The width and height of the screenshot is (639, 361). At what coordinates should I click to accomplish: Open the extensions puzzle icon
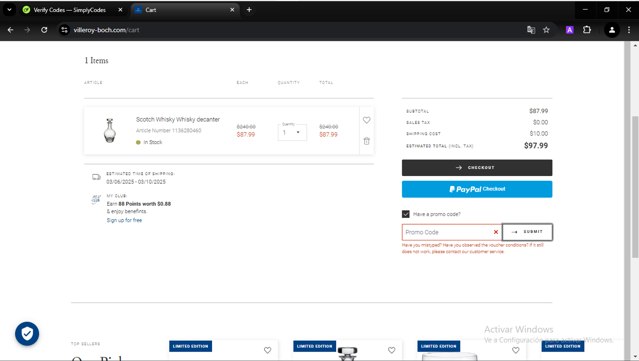pos(587,30)
